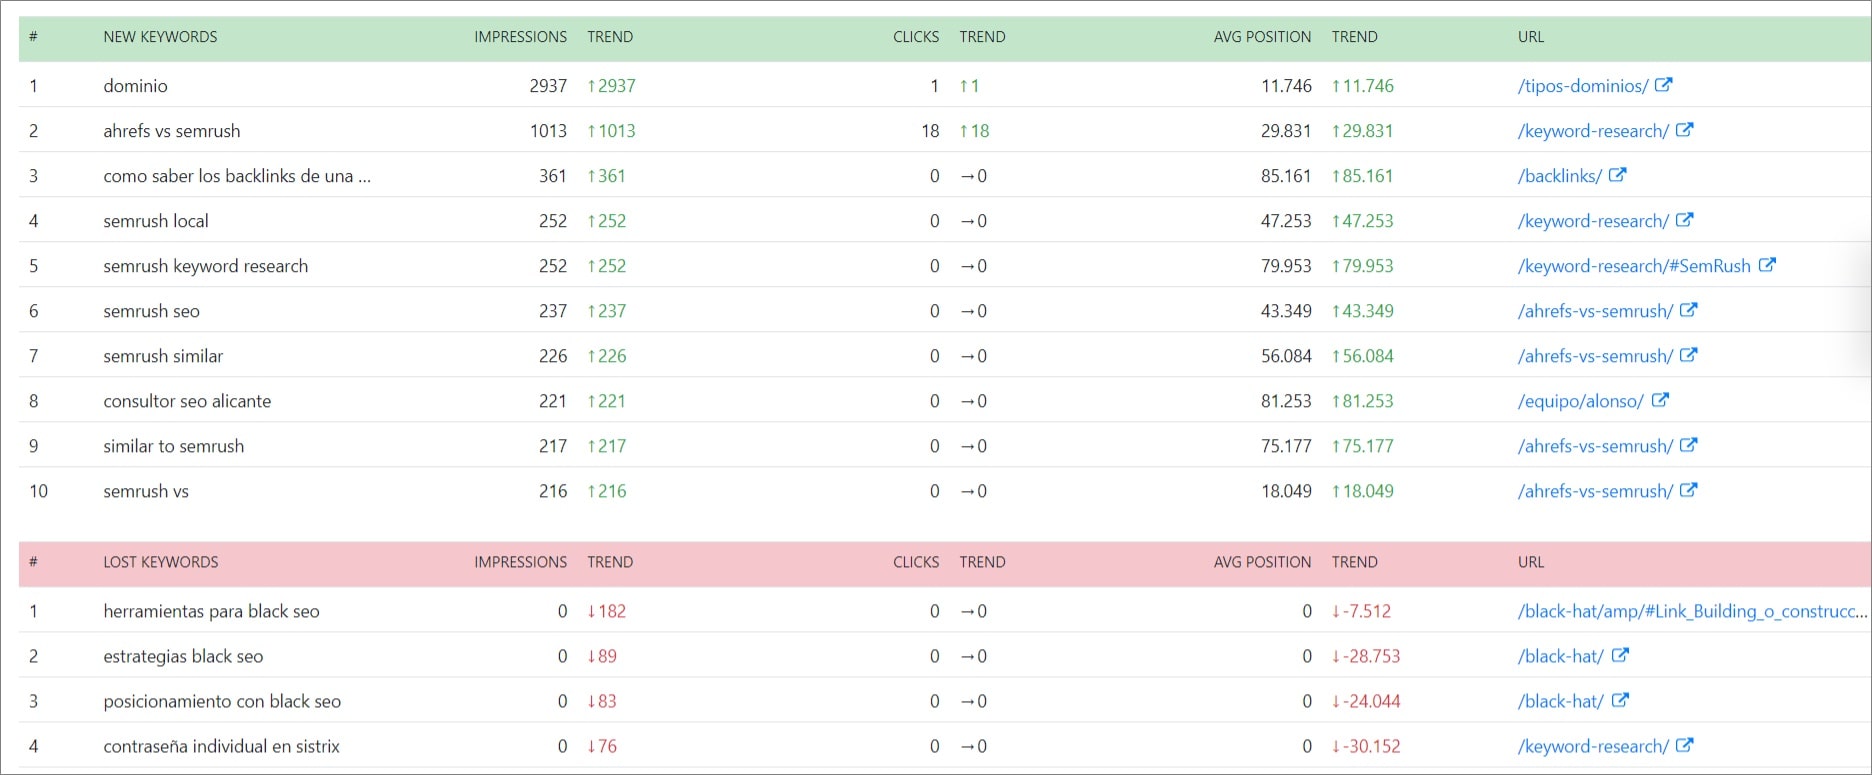Open external icon for 'estrategias black seo' URL
Screen dimensions: 1872x775
(x=1620, y=655)
